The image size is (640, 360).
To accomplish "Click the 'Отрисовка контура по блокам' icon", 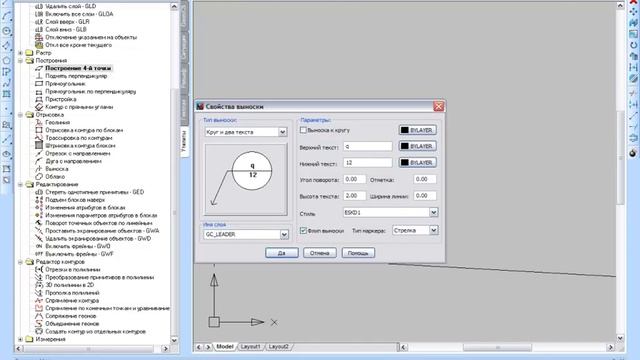I will pos(39,130).
